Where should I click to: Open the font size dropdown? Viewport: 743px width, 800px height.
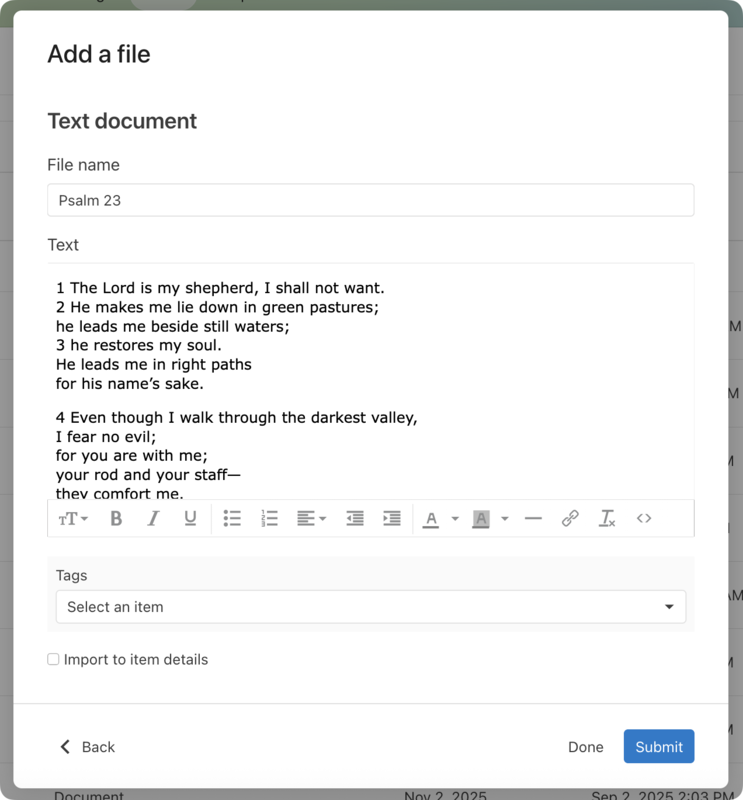coord(73,518)
